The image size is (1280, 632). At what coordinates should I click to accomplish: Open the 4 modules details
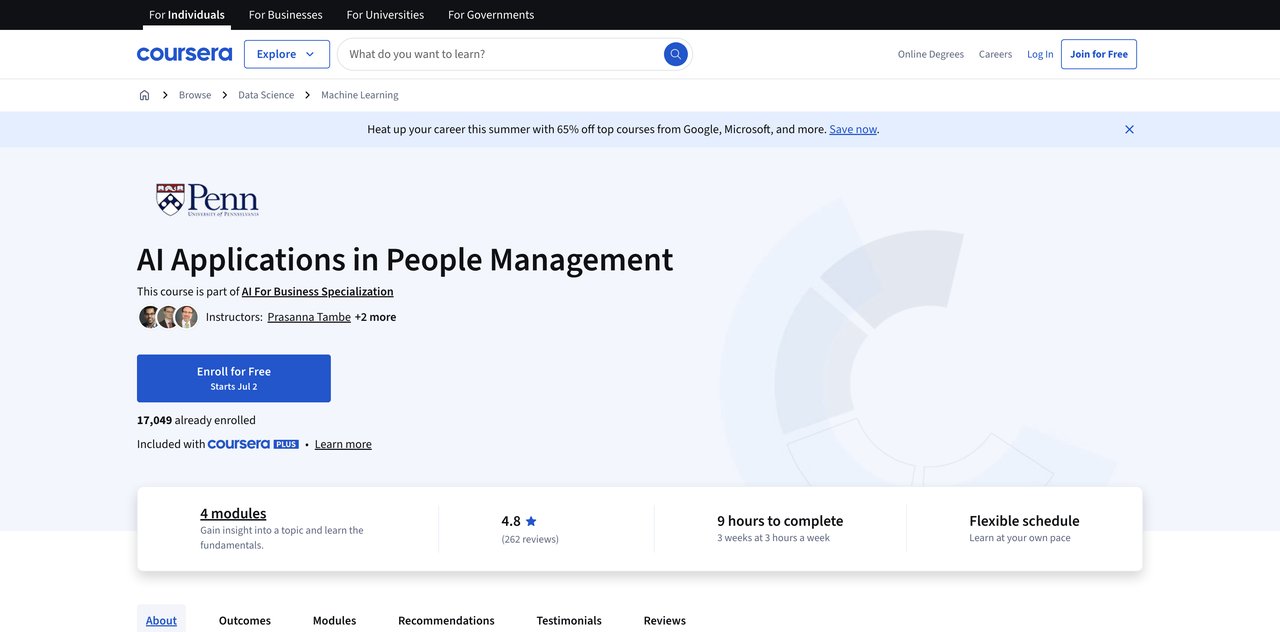coord(233,513)
